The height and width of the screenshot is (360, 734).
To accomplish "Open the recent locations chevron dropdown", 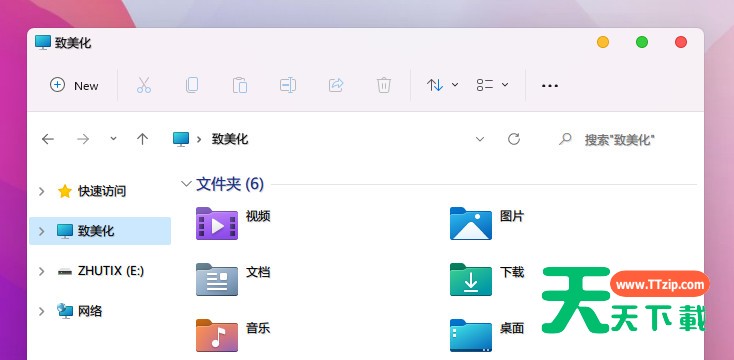I will [113, 139].
